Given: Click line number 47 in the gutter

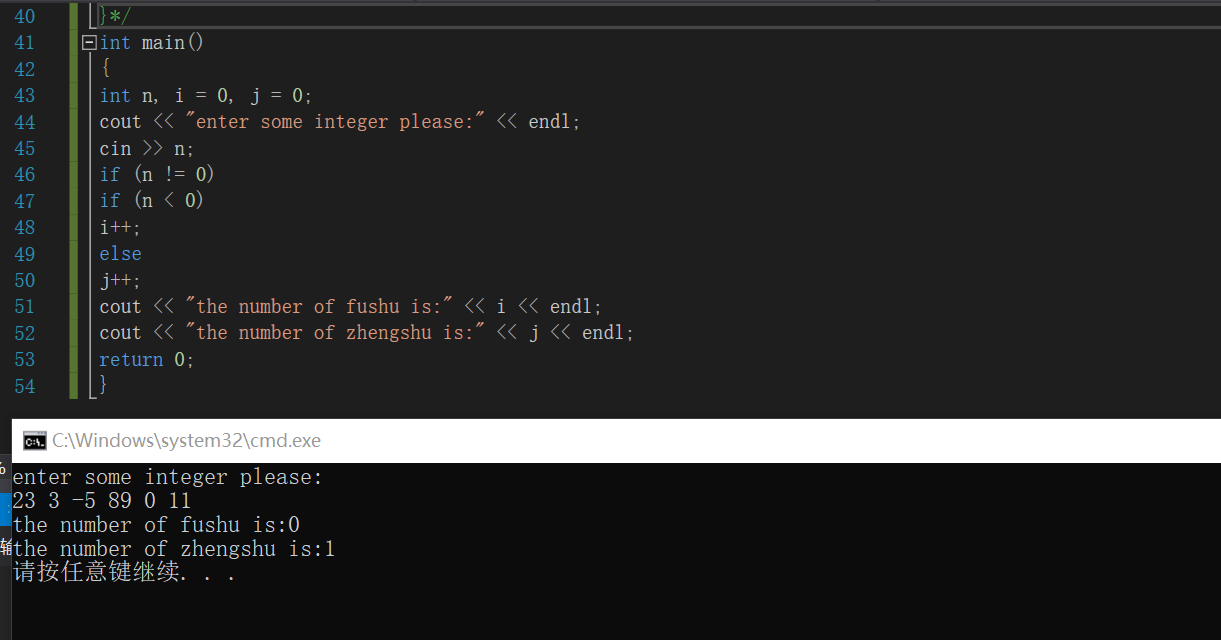Looking at the screenshot, I should click(x=24, y=201).
